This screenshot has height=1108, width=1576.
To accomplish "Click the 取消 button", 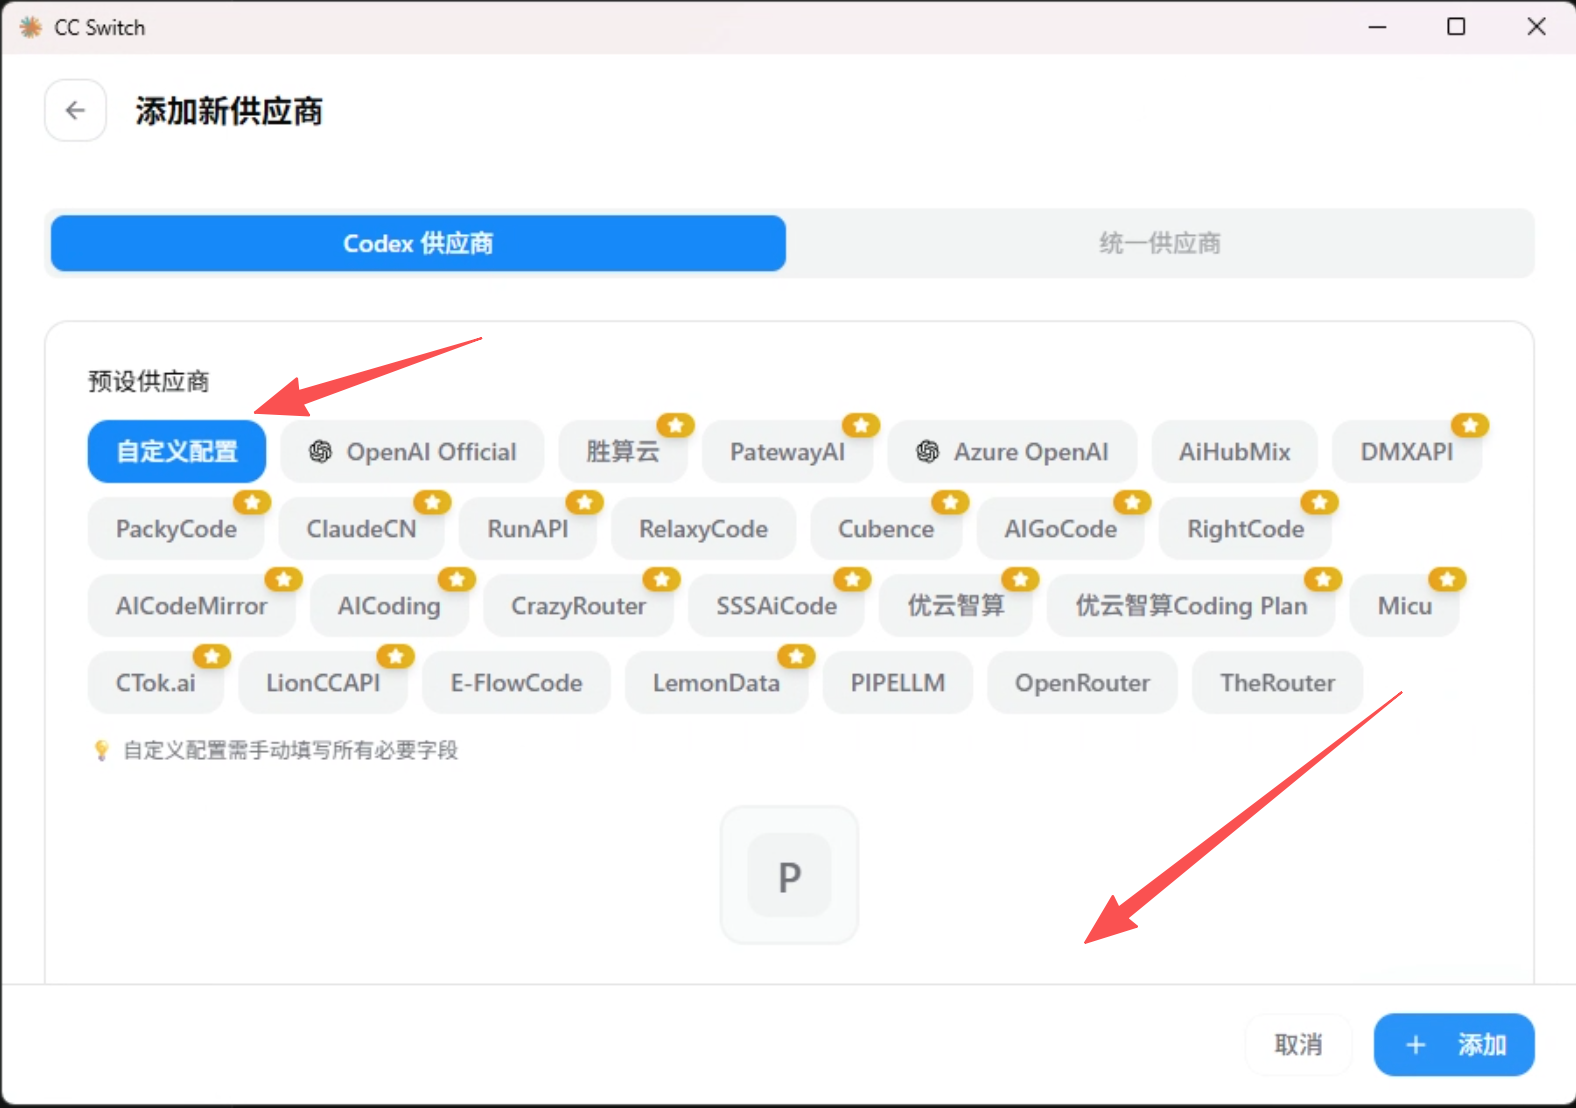I will click(1298, 1045).
